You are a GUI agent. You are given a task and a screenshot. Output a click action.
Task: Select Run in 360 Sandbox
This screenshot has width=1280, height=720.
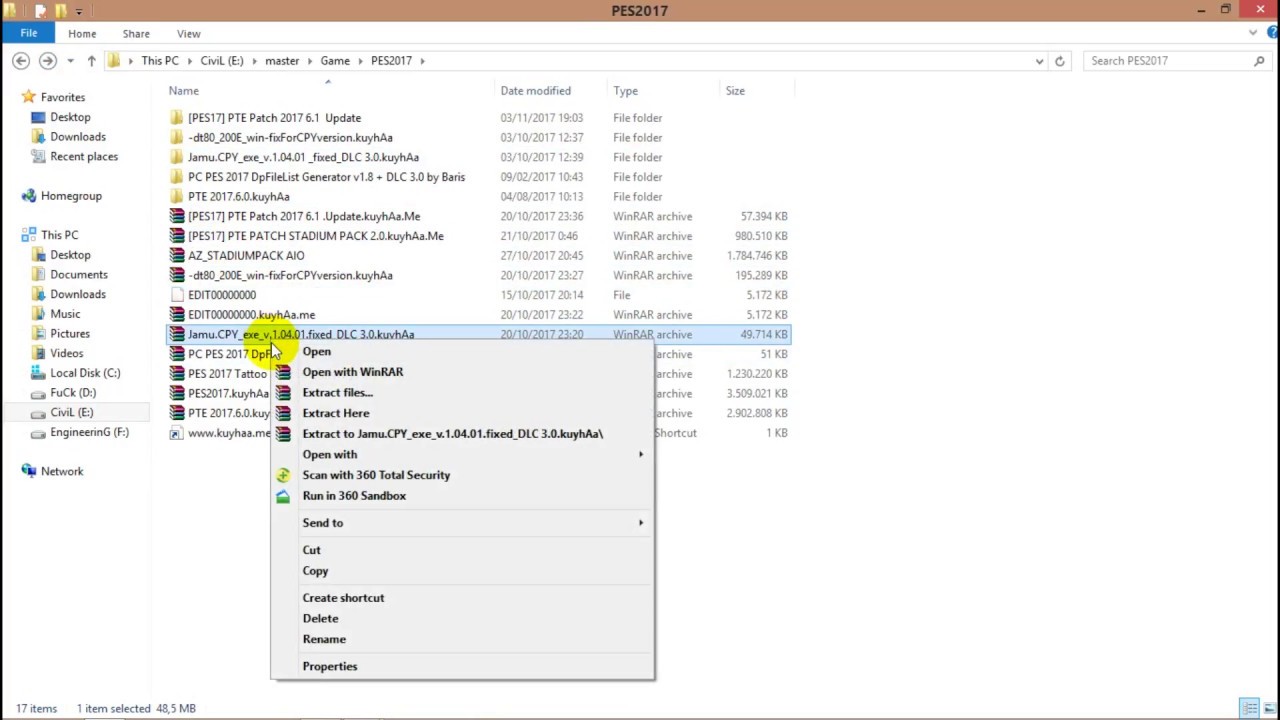(354, 496)
